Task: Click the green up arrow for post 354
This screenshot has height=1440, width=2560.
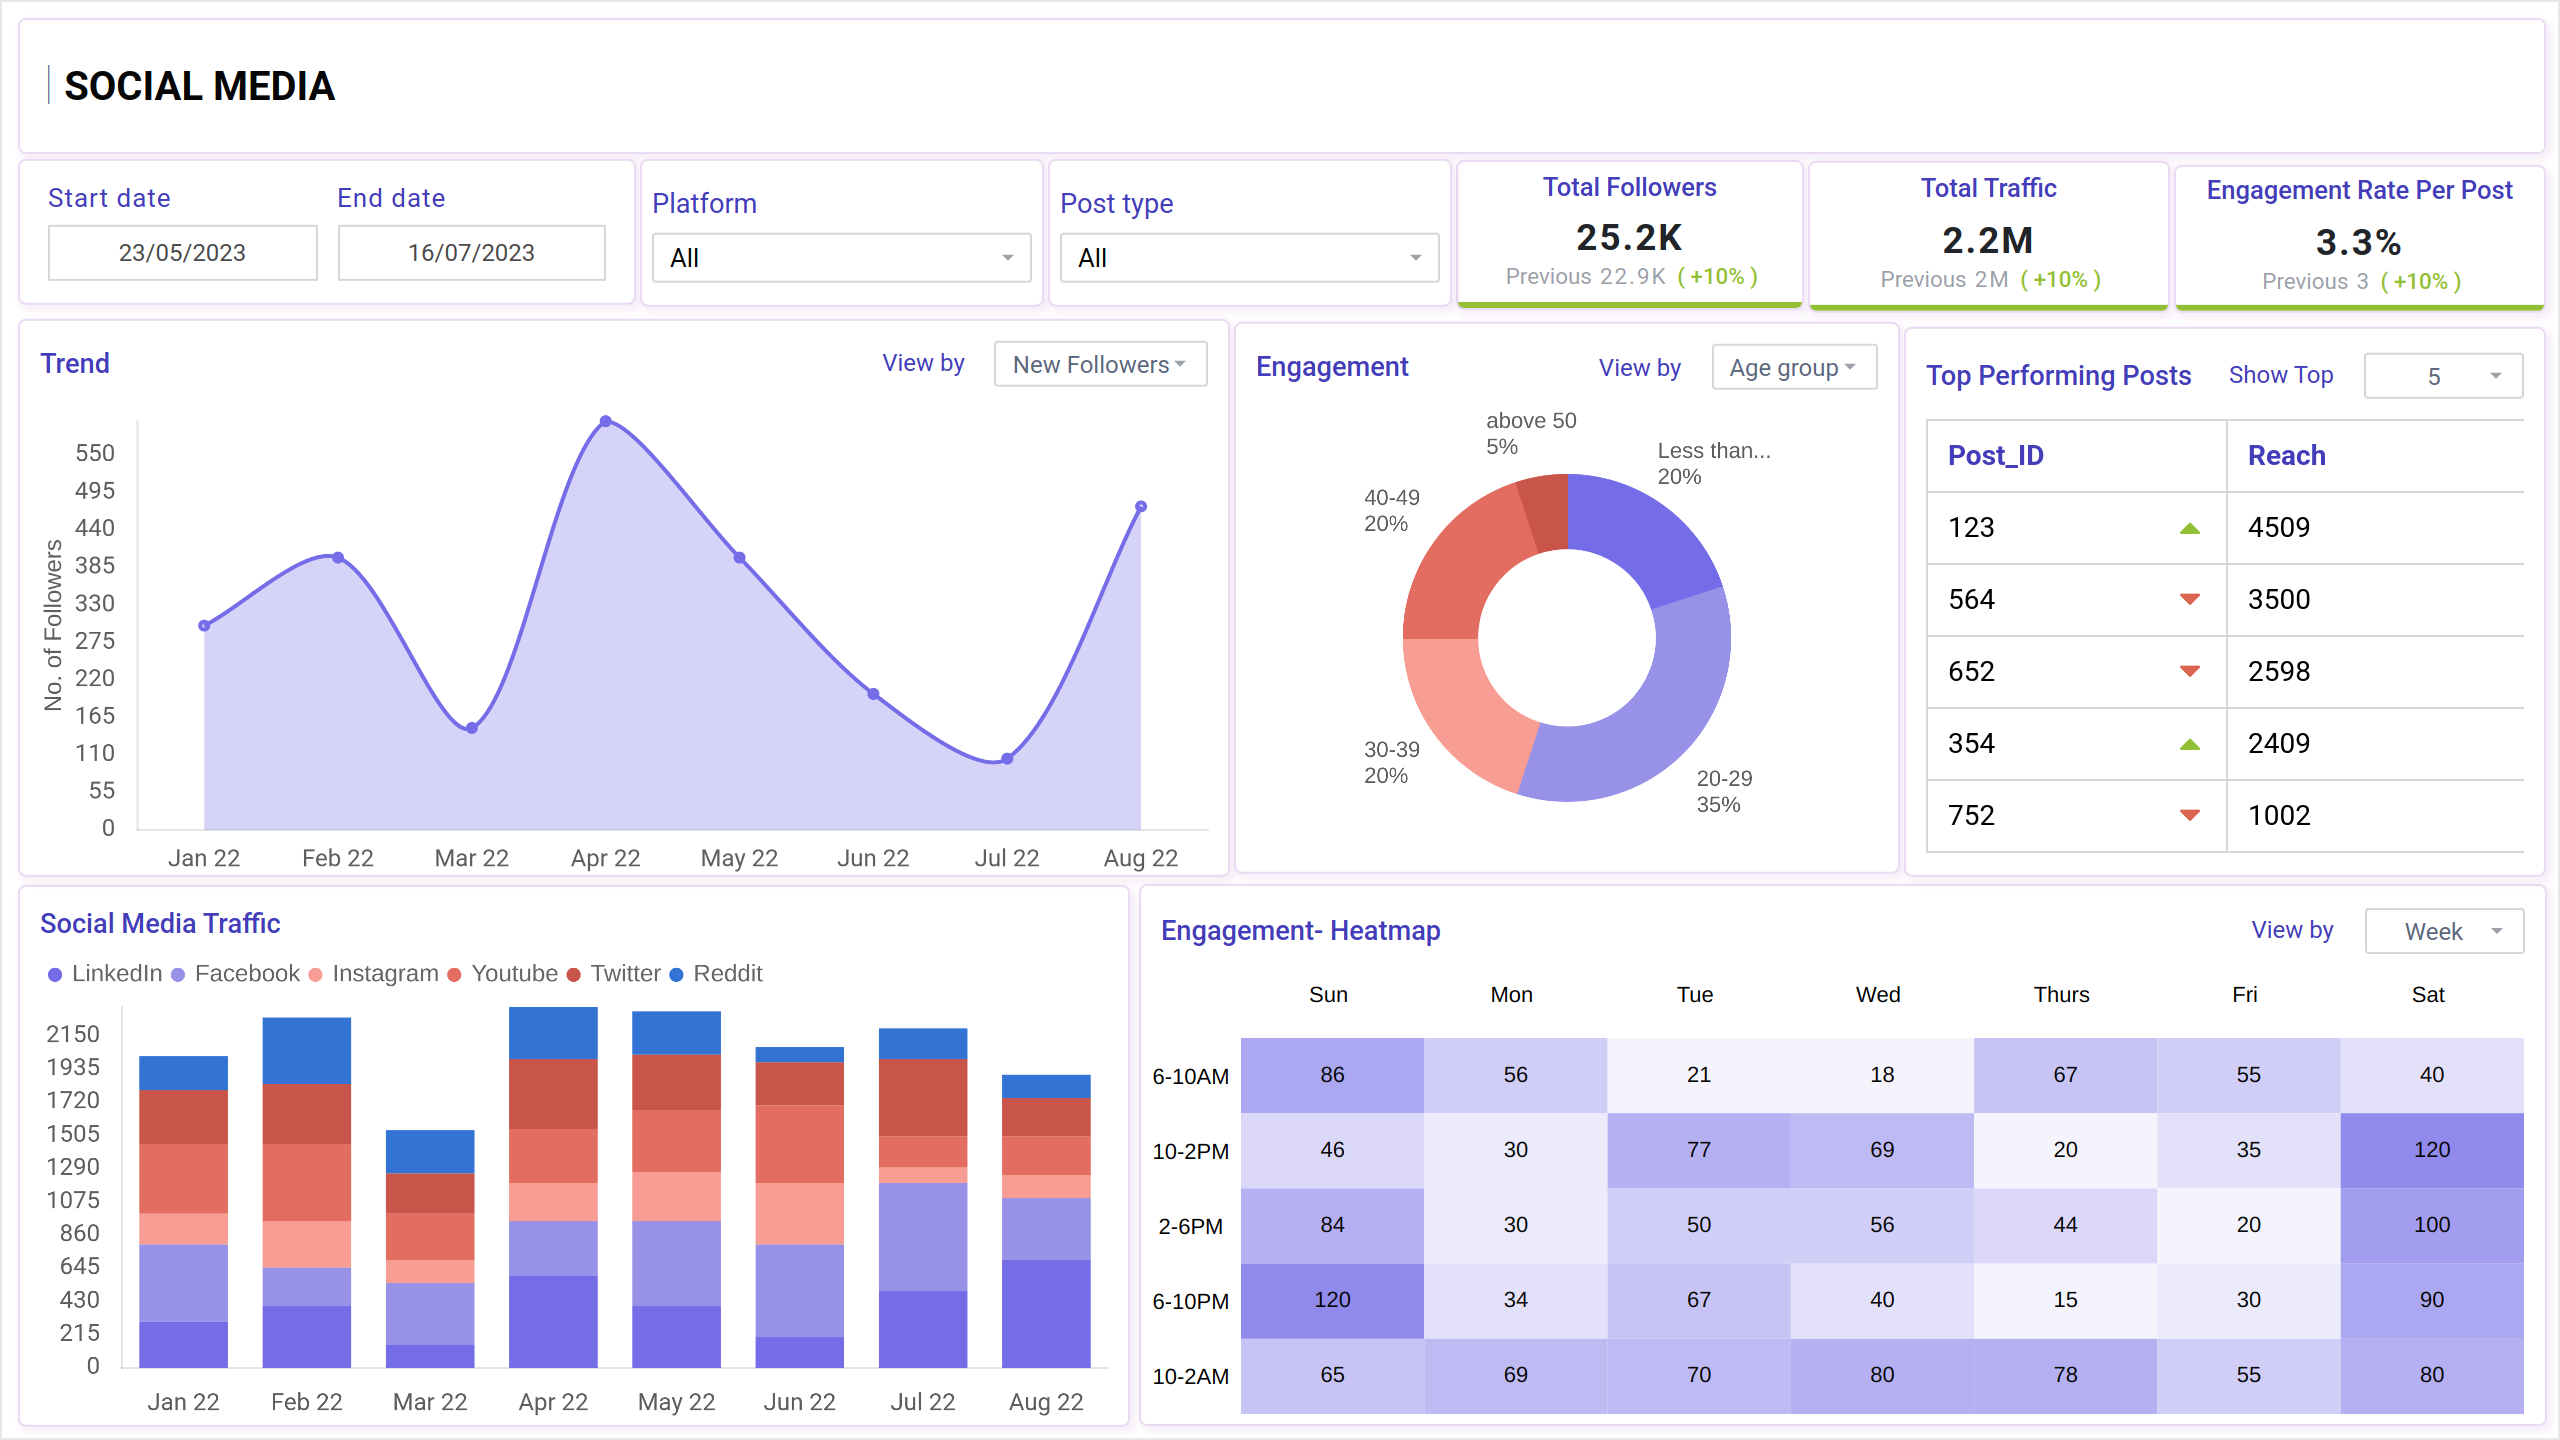Action: (2189, 744)
